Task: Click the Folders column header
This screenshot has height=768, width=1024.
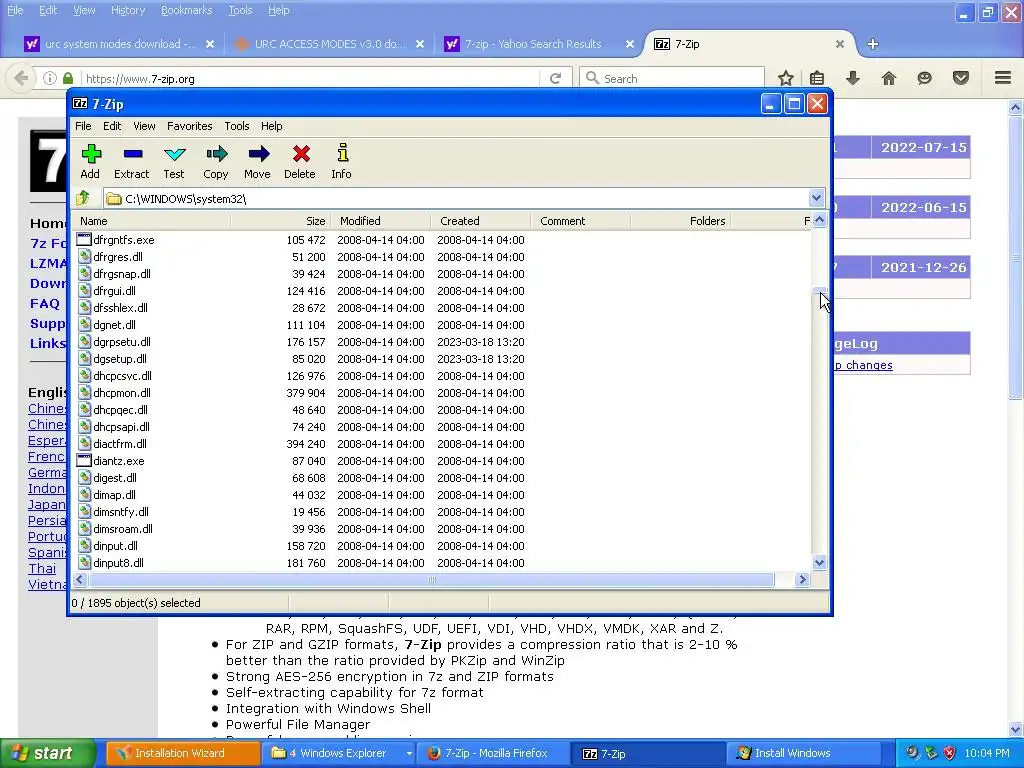Action: coord(680,221)
